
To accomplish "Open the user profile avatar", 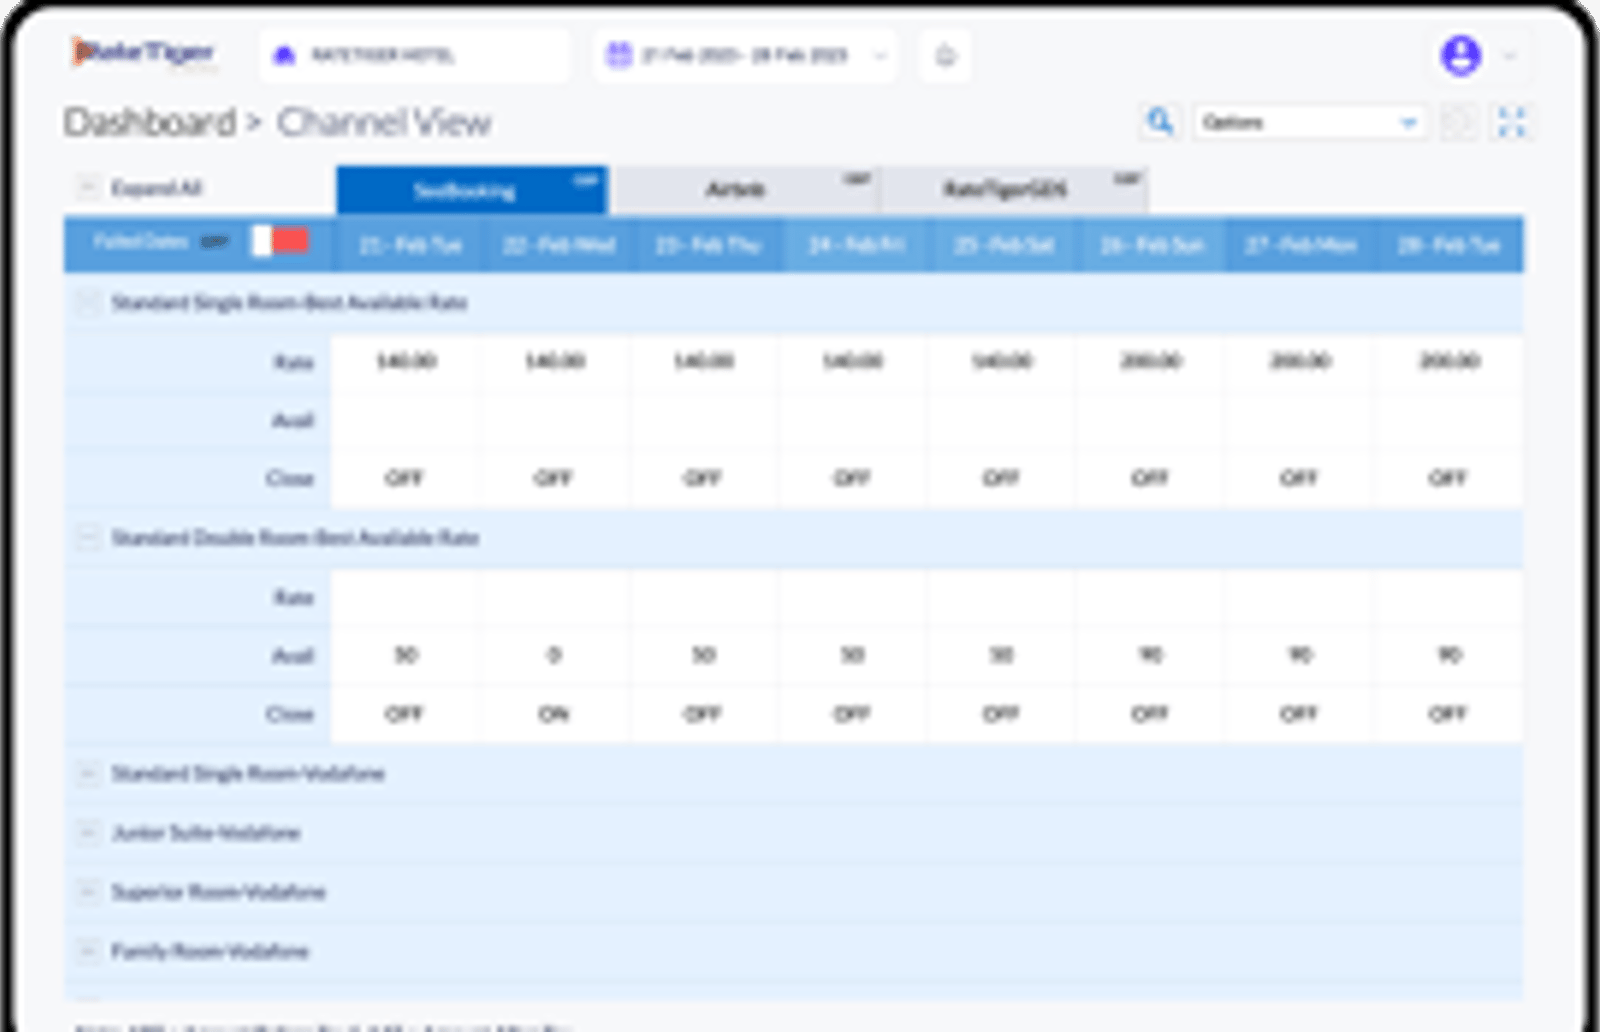I will tap(1460, 55).
